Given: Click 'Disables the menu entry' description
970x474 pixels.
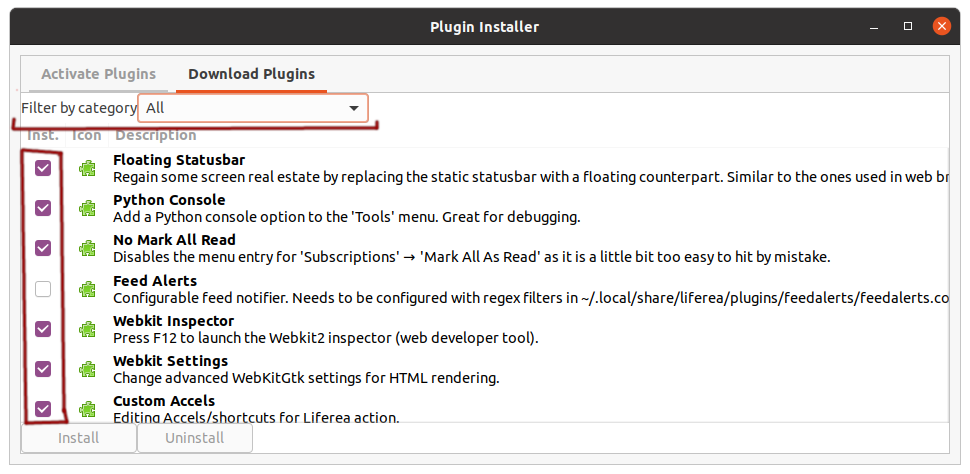Looking at the screenshot, I should (471, 257).
